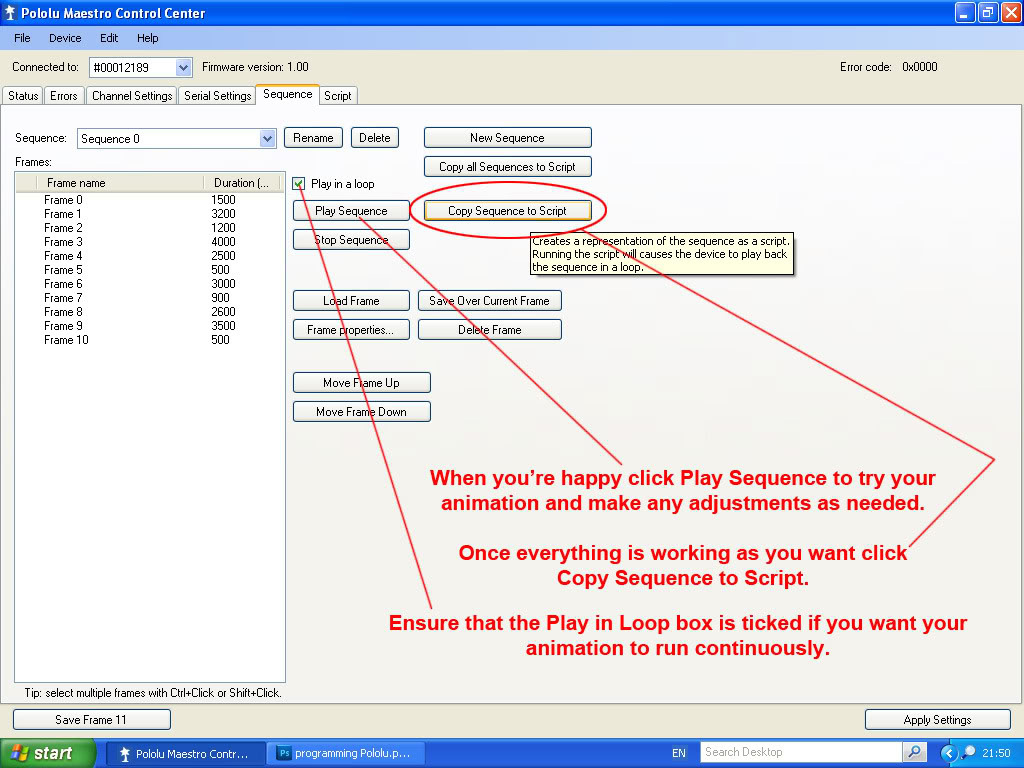The width and height of the screenshot is (1024, 768).
Task: Click the EN language indicator
Action: 679,753
